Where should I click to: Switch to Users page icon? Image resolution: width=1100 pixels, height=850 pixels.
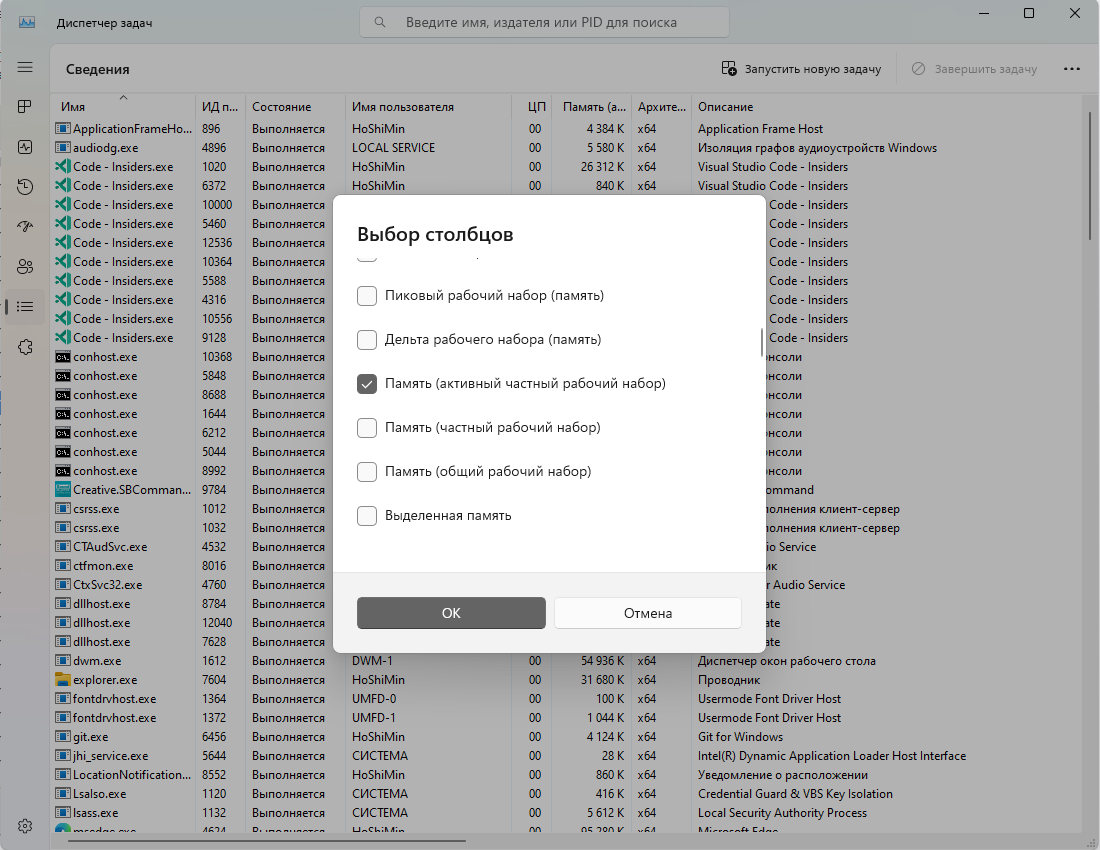coord(25,266)
